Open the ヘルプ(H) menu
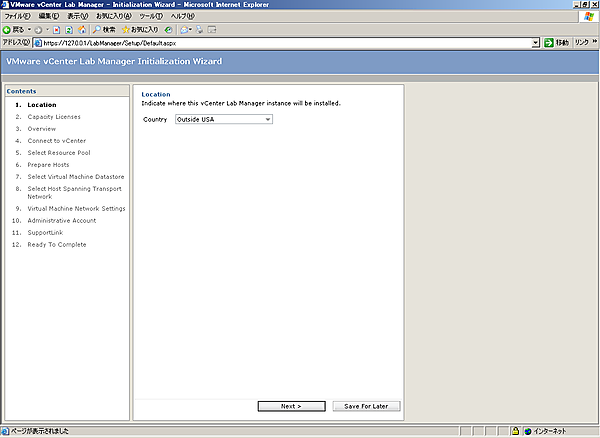The image size is (600, 438). coord(183,16)
